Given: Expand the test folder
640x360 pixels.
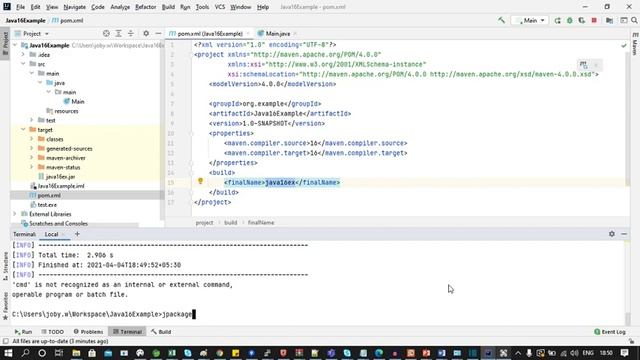Looking at the screenshot, I should (32, 120).
